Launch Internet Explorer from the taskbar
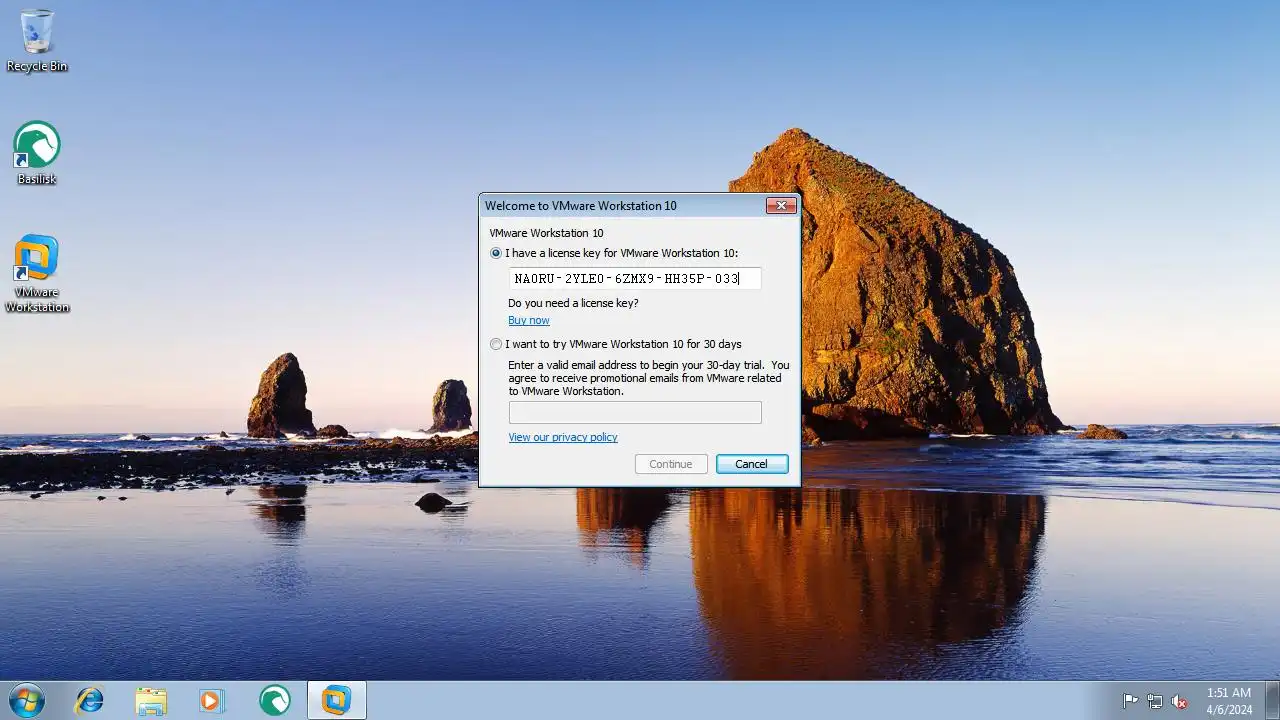The width and height of the screenshot is (1280, 720). point(90,701)
